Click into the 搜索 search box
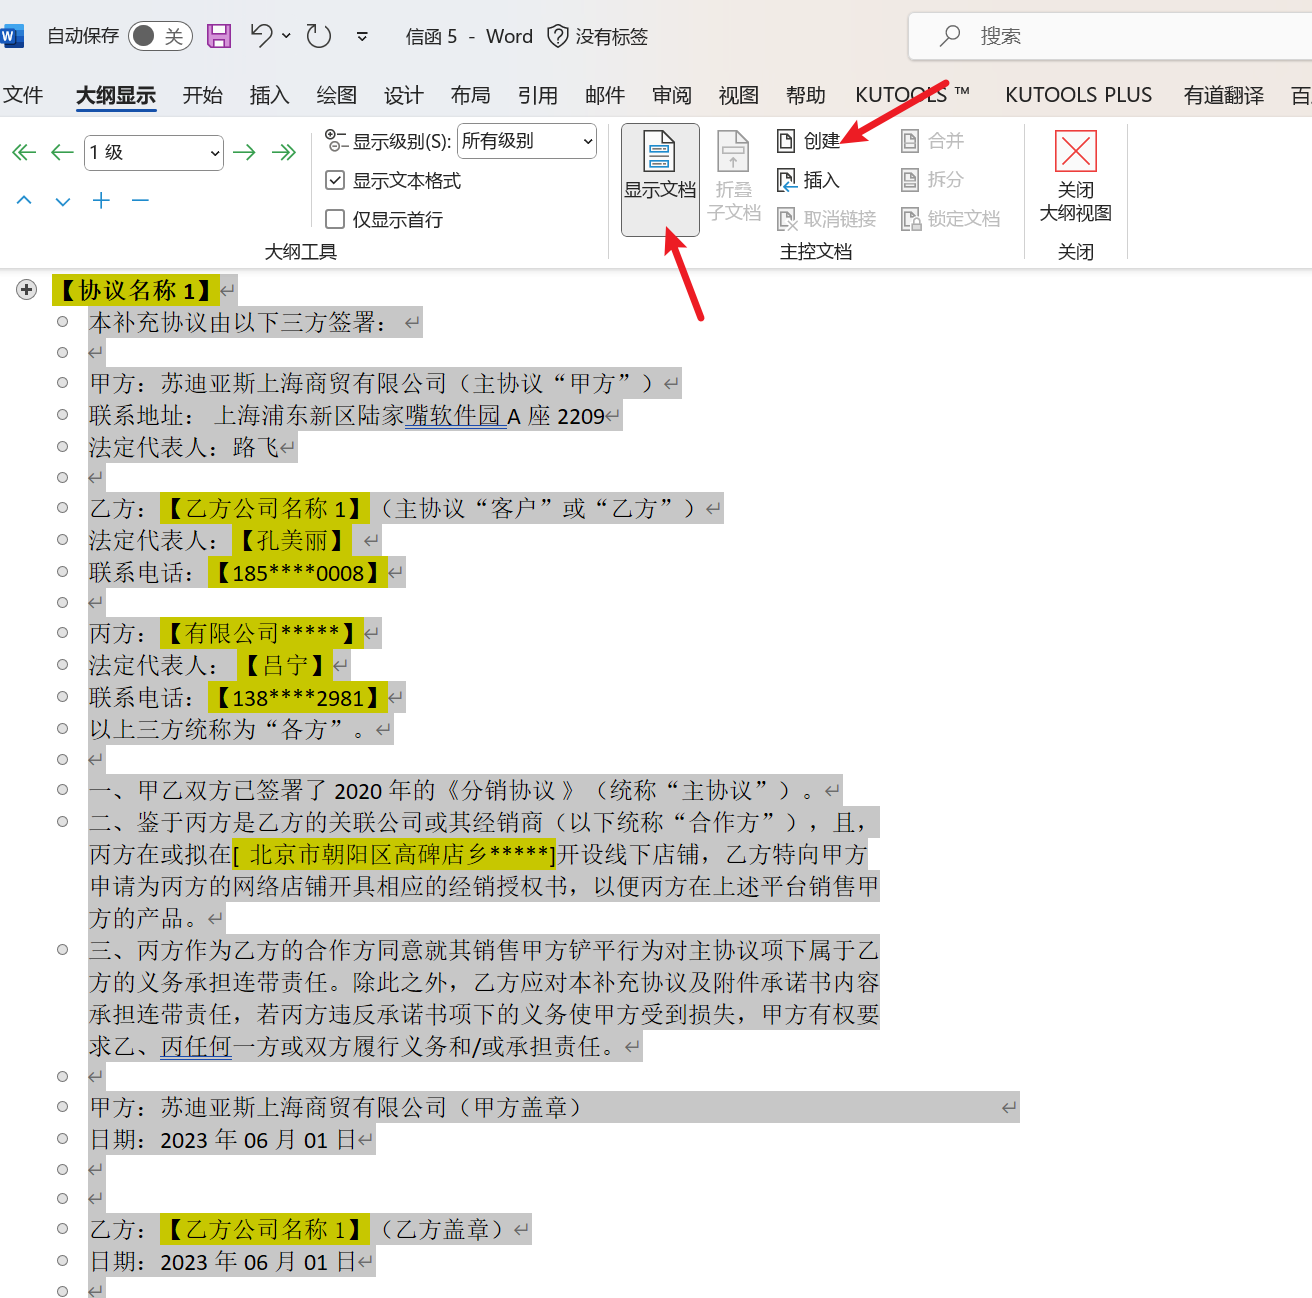This screenshot has width=1312, height=1298. [x=1110, y=36]
